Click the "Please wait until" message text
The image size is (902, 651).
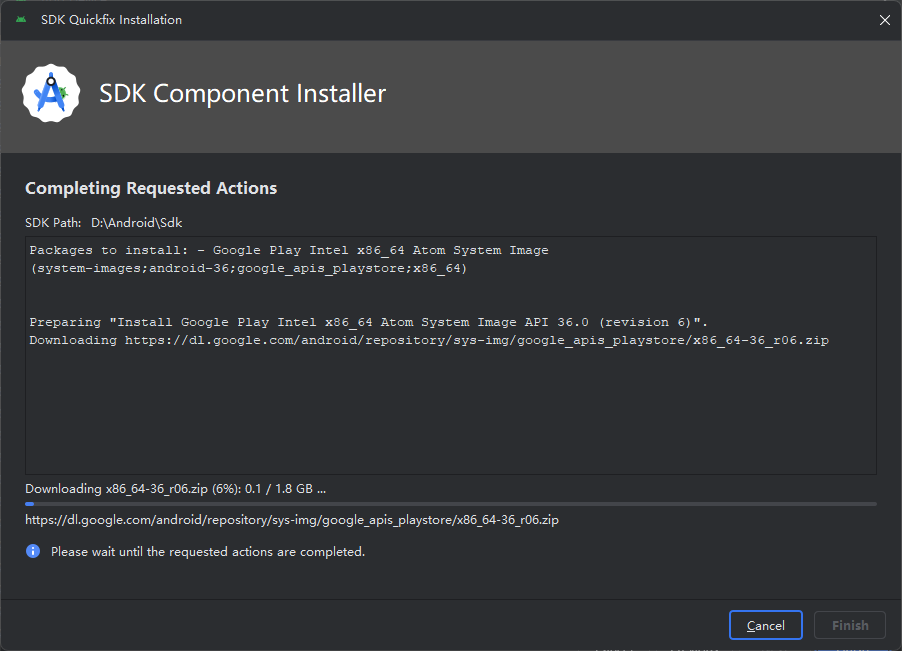point(208,551)
